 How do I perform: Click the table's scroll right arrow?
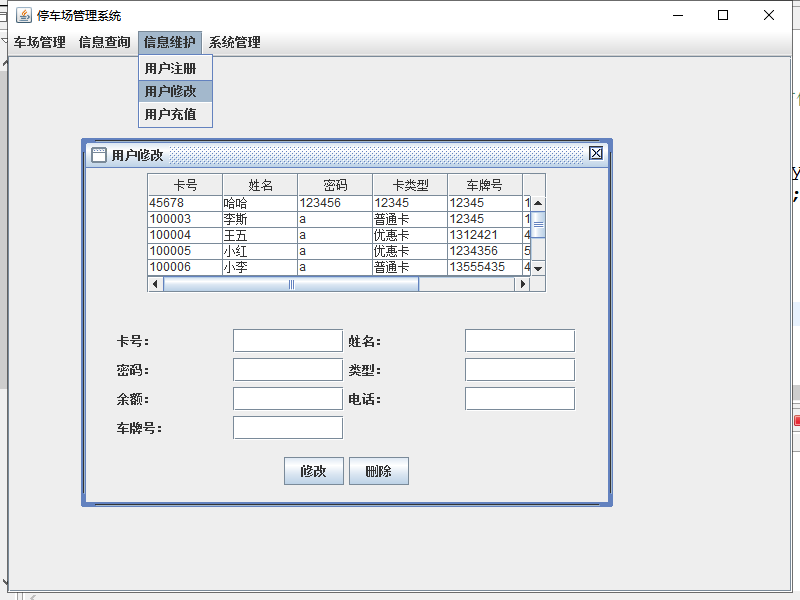[522, 284]
